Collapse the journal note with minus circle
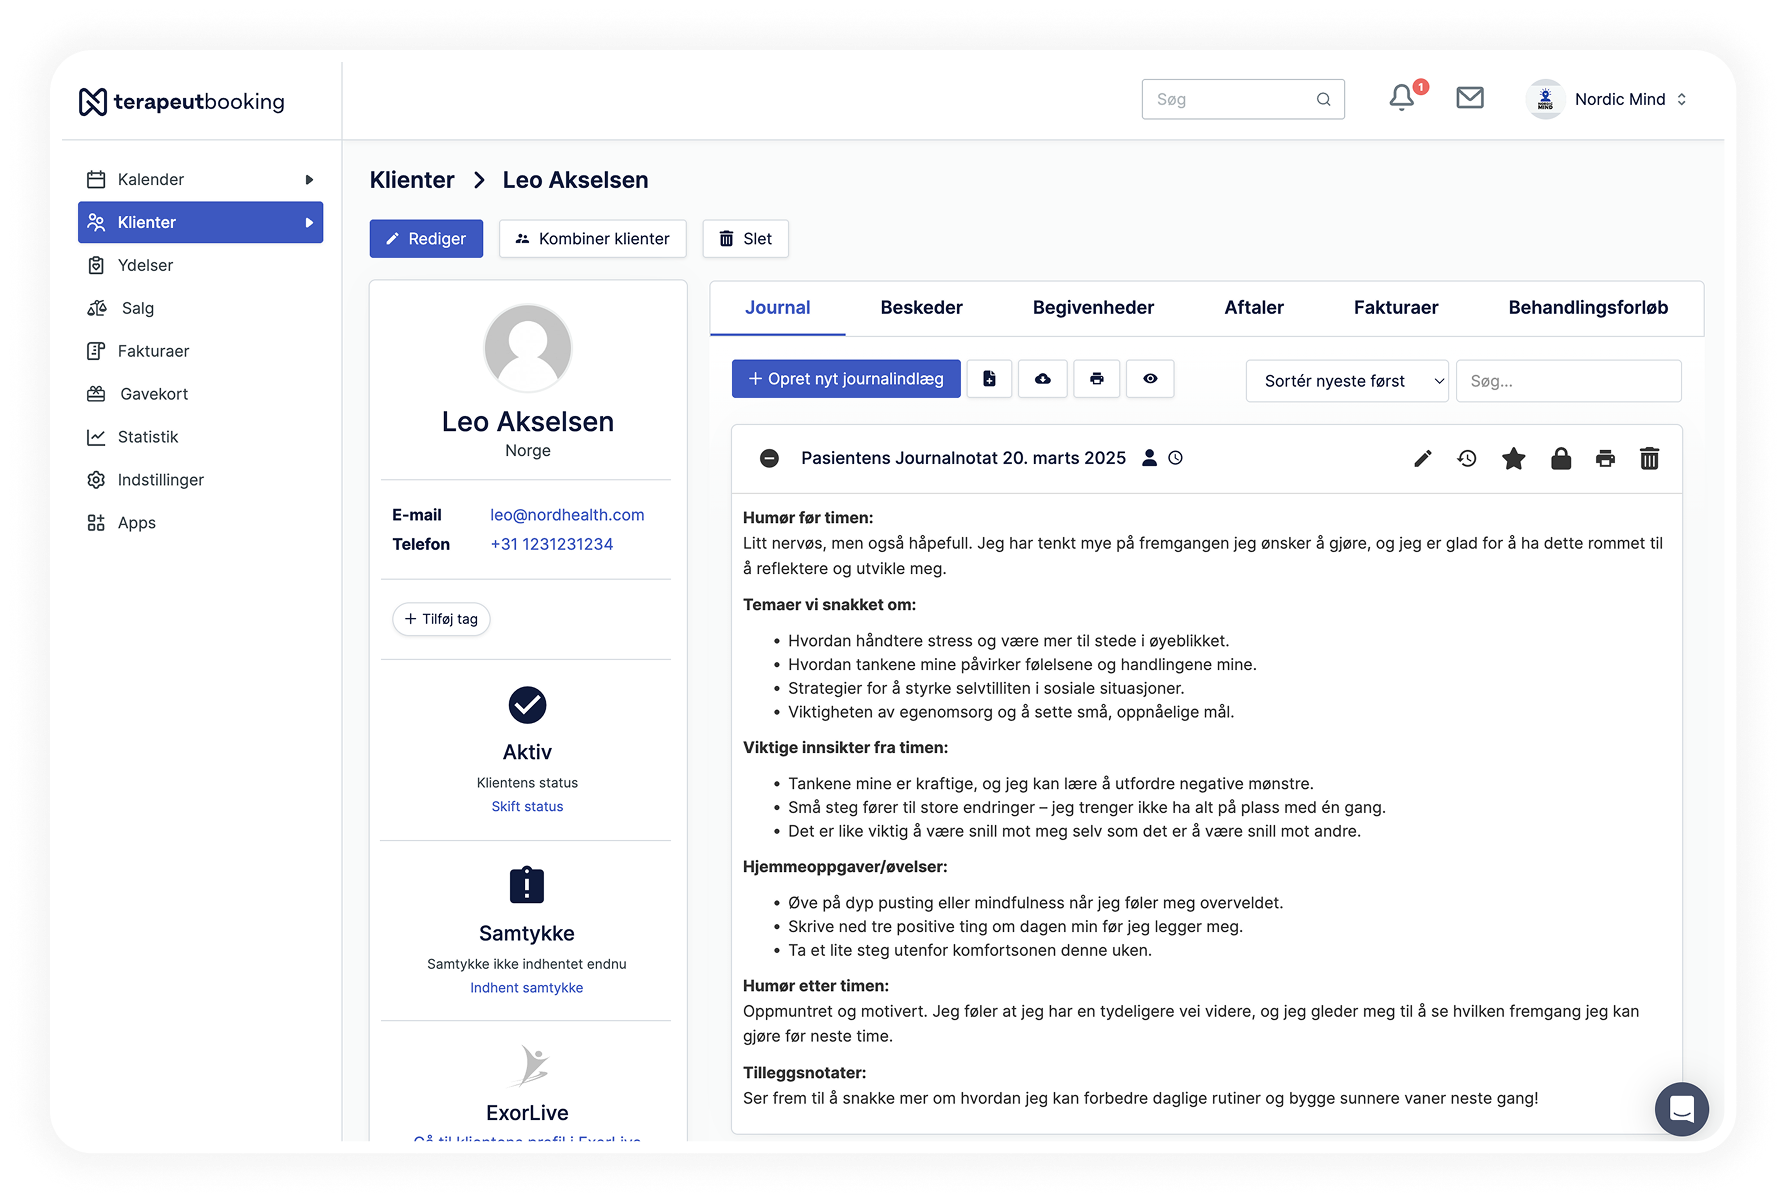This screenshot has width=1787, height=1204. (769, 458)
